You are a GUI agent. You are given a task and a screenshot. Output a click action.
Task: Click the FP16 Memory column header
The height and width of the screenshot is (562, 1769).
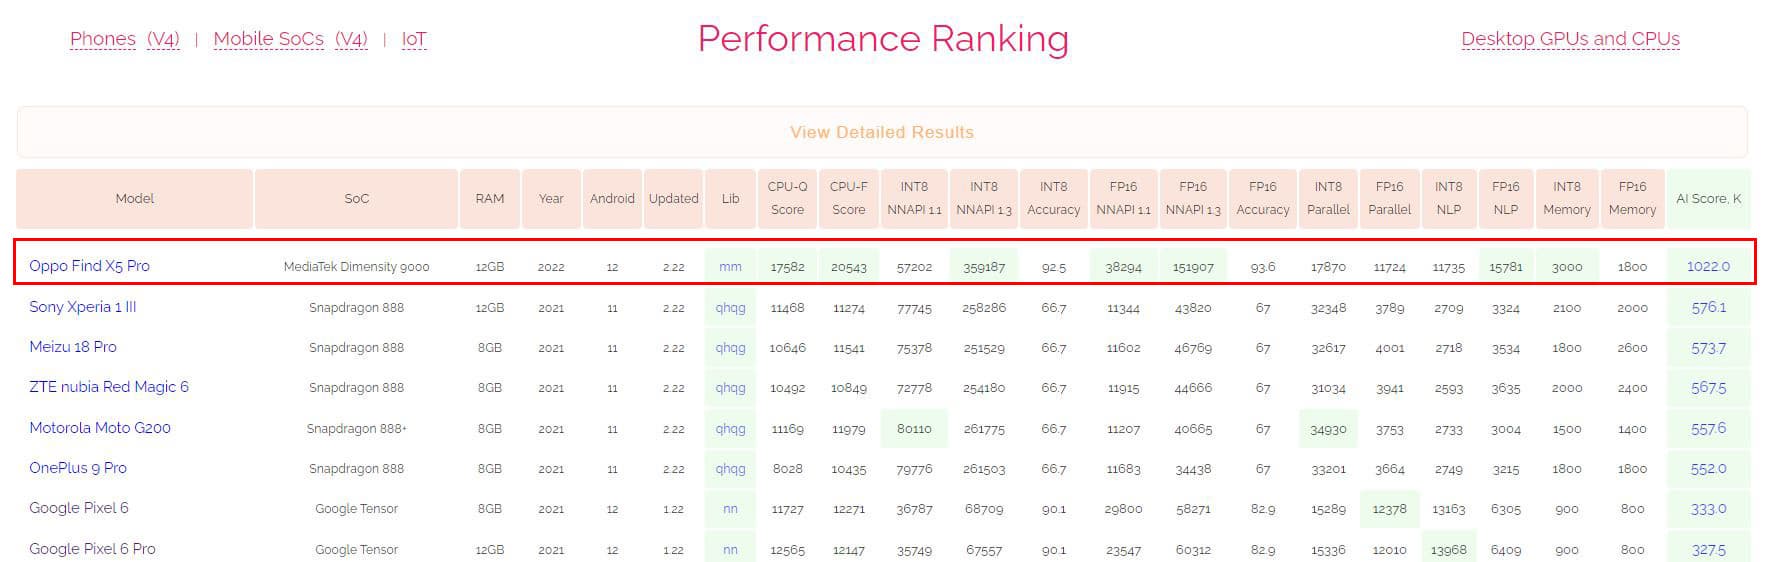coord(1632,198)
